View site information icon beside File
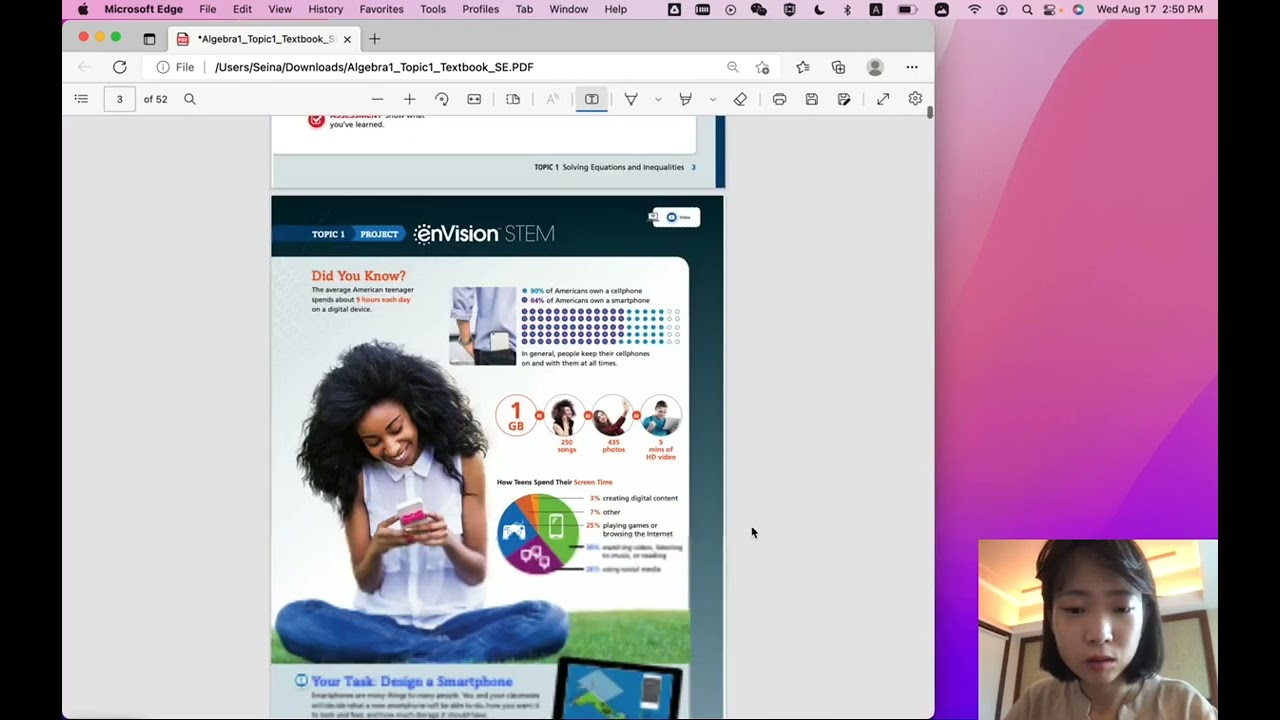 163,67
